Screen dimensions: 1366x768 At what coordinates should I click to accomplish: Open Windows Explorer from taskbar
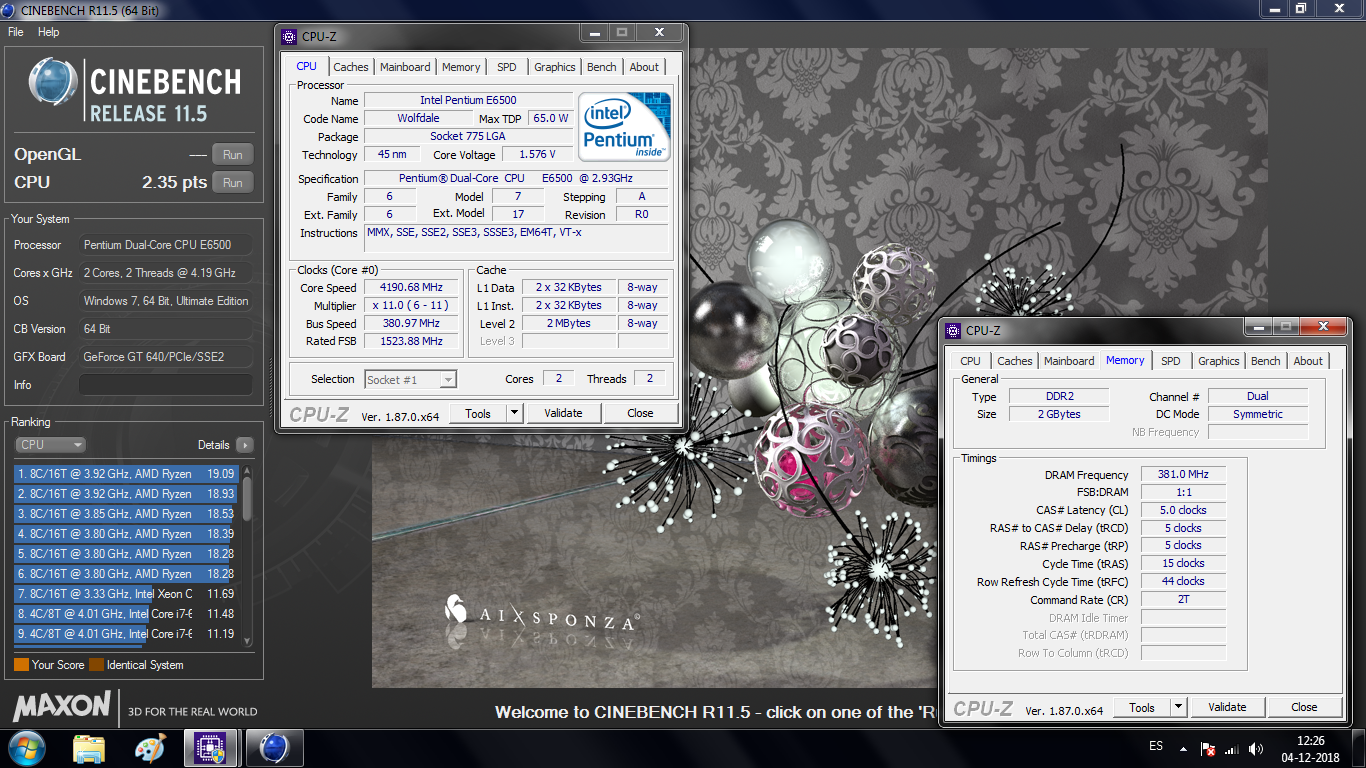89,748
